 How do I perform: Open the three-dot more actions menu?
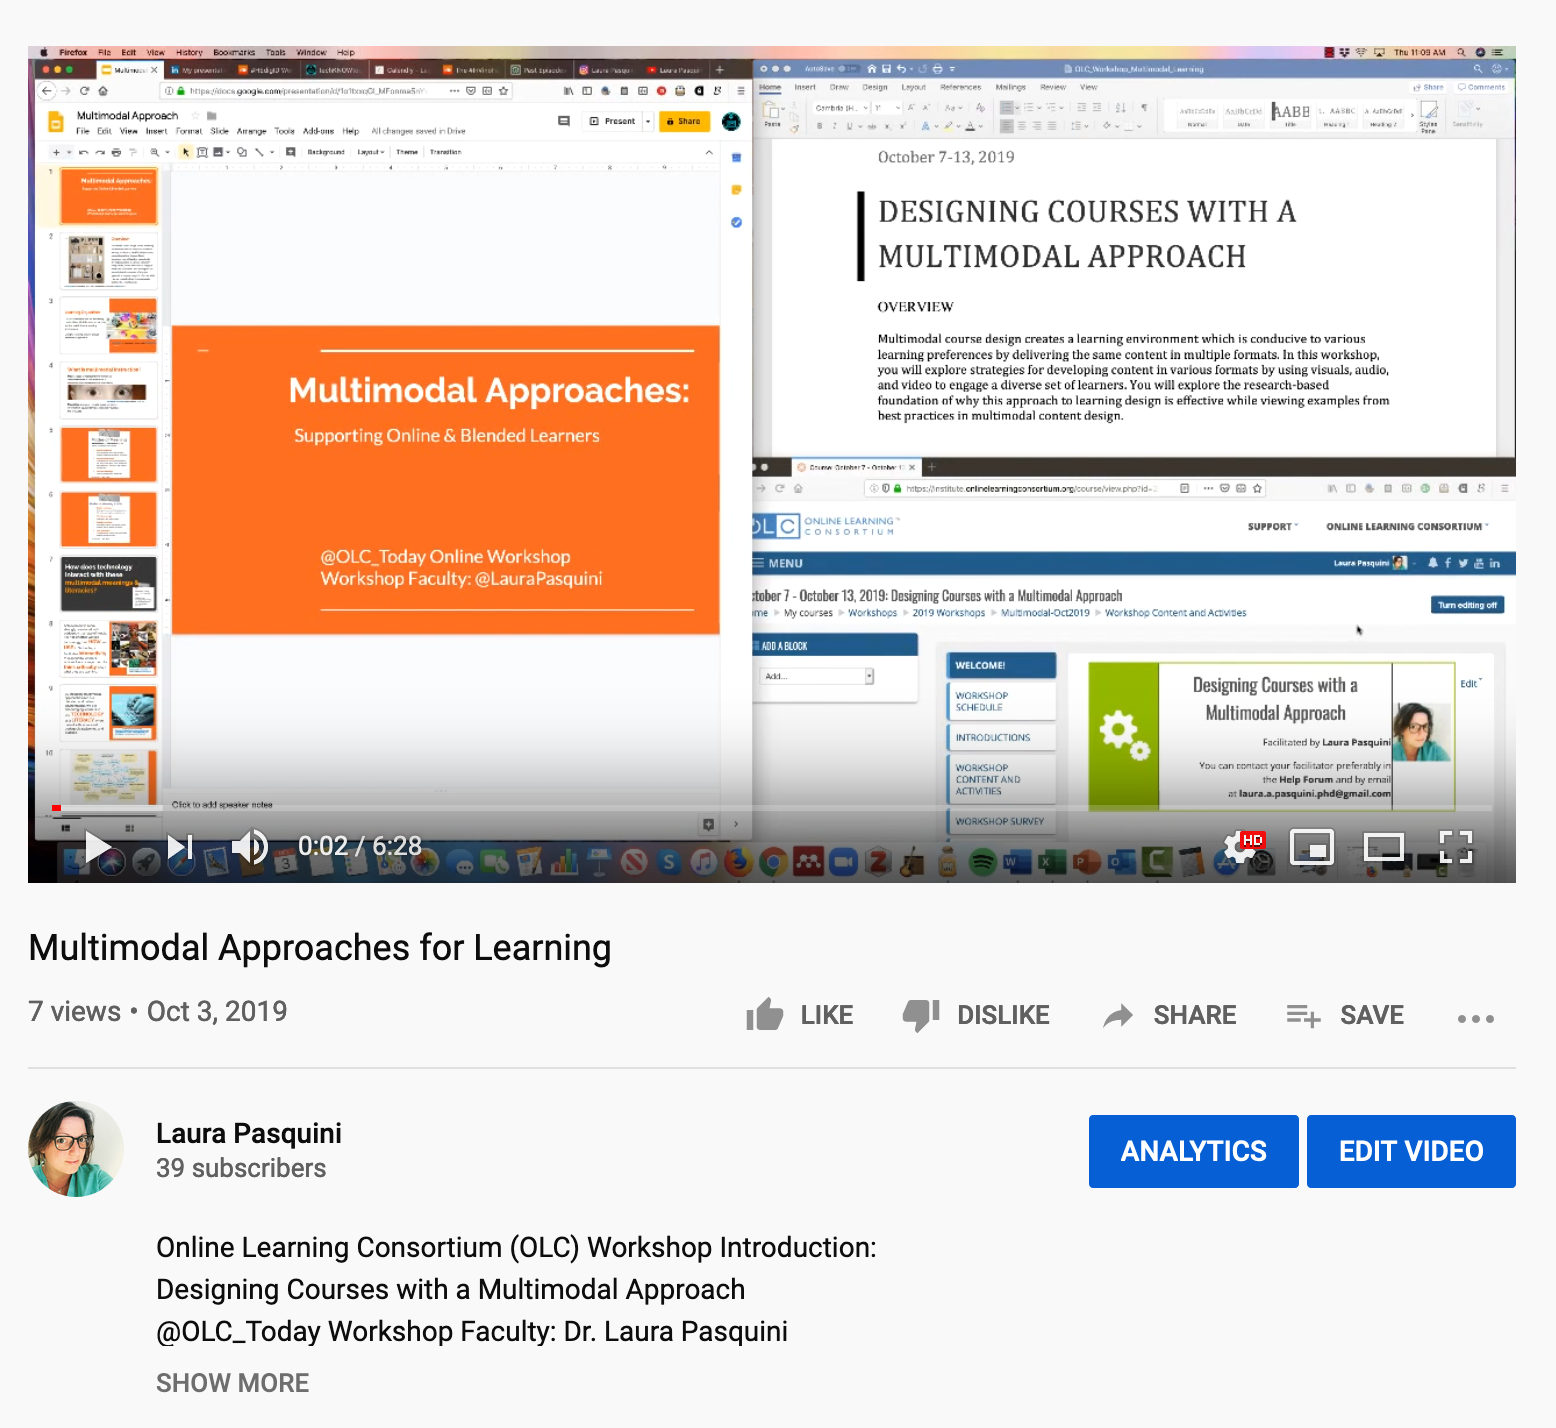[x=1475, y=1018]
